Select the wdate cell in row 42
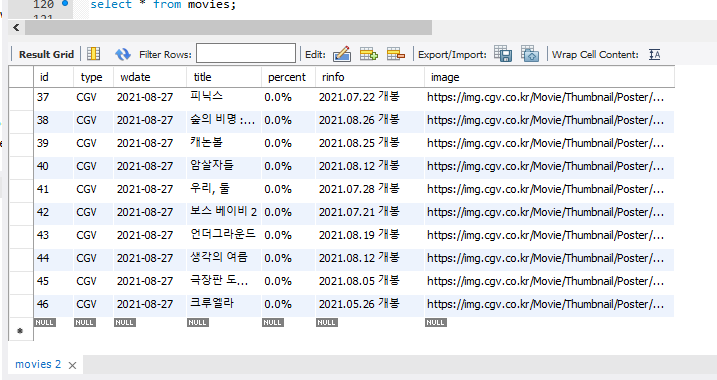 [x=150, y=212]
